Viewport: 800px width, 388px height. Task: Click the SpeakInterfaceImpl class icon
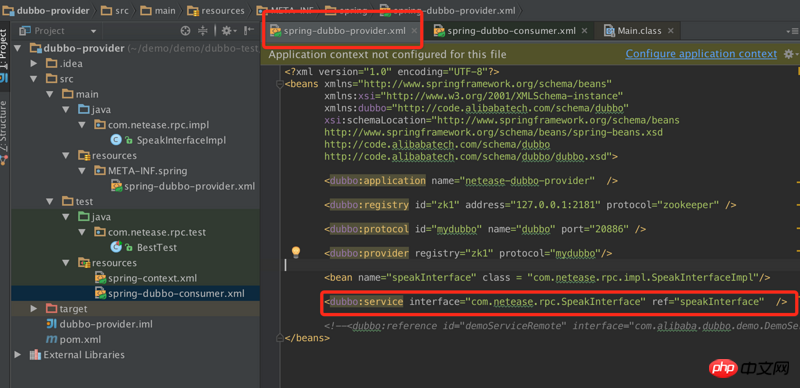[116, 140]
